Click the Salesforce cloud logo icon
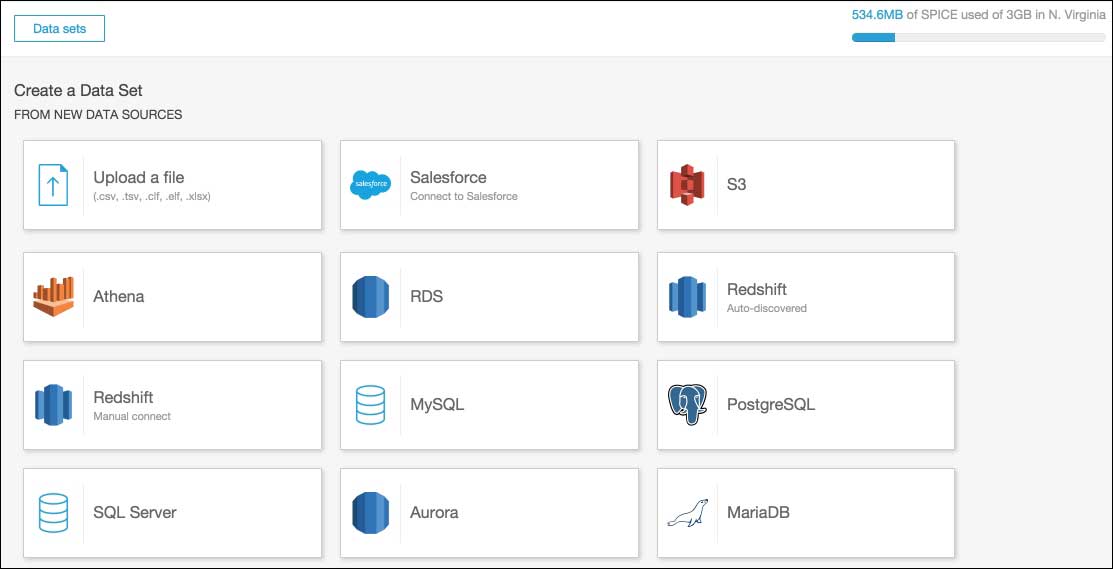This screenshot has height=569, width=1113. [371, 185]
